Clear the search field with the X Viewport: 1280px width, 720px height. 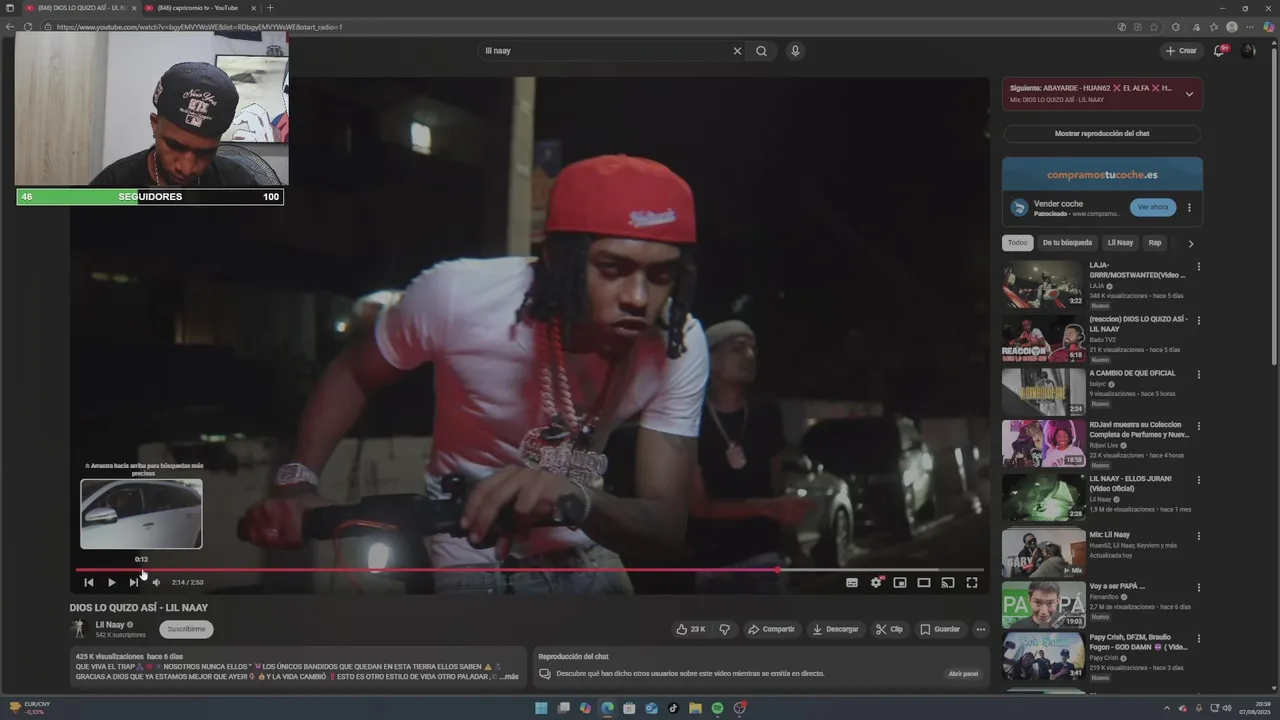pyautogui.click(x=738, y=51)
